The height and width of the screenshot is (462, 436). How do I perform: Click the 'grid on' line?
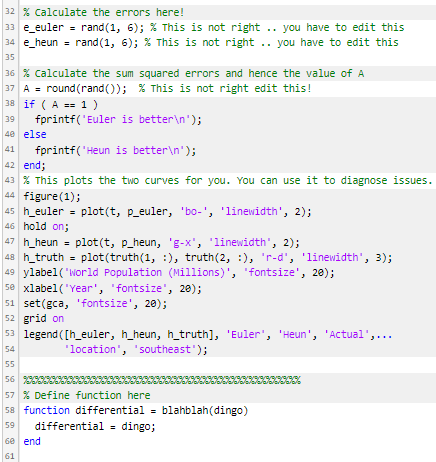click(43, 319)
